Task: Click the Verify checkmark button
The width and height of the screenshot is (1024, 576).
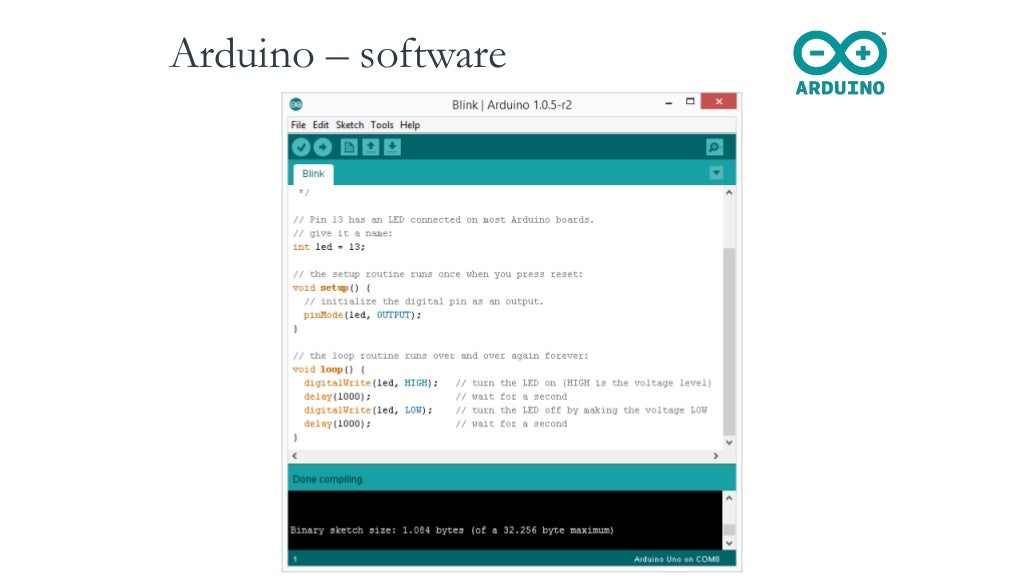Action: 301,147
